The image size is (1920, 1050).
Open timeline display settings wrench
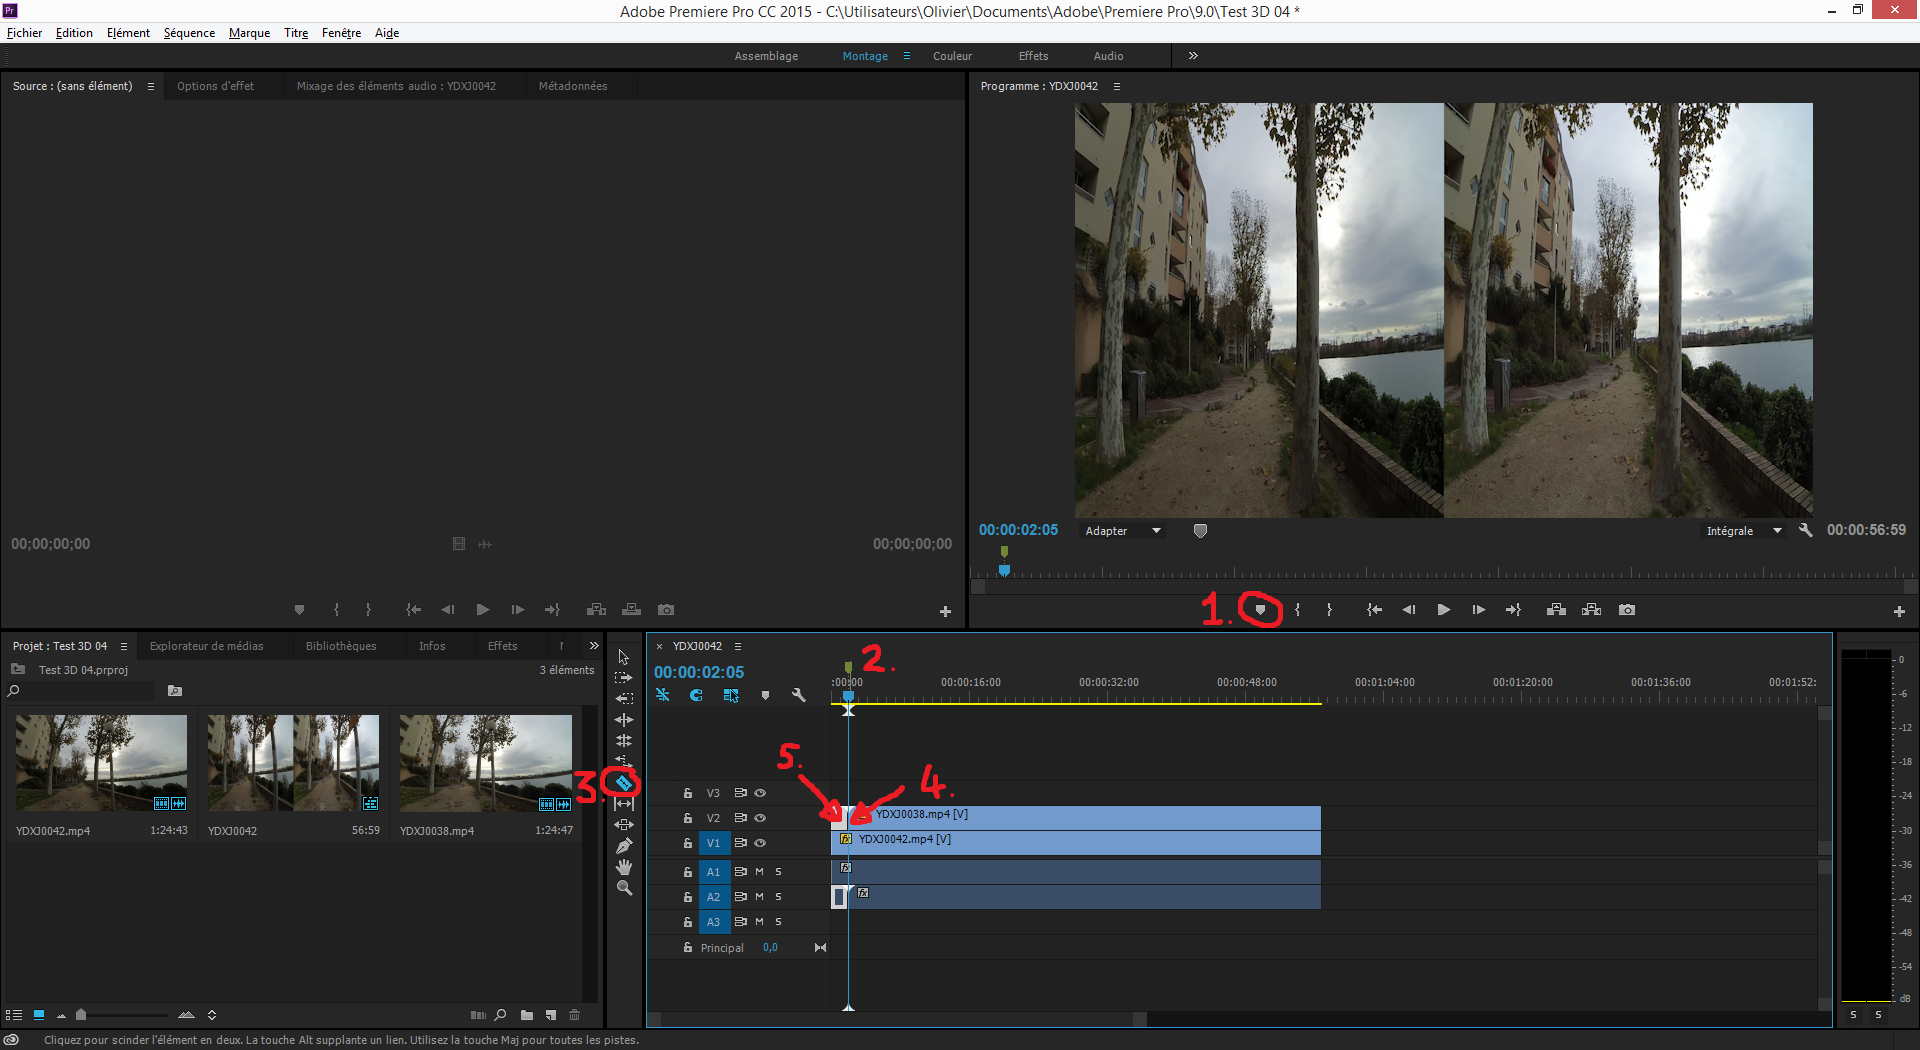click(x=798, y=695)
